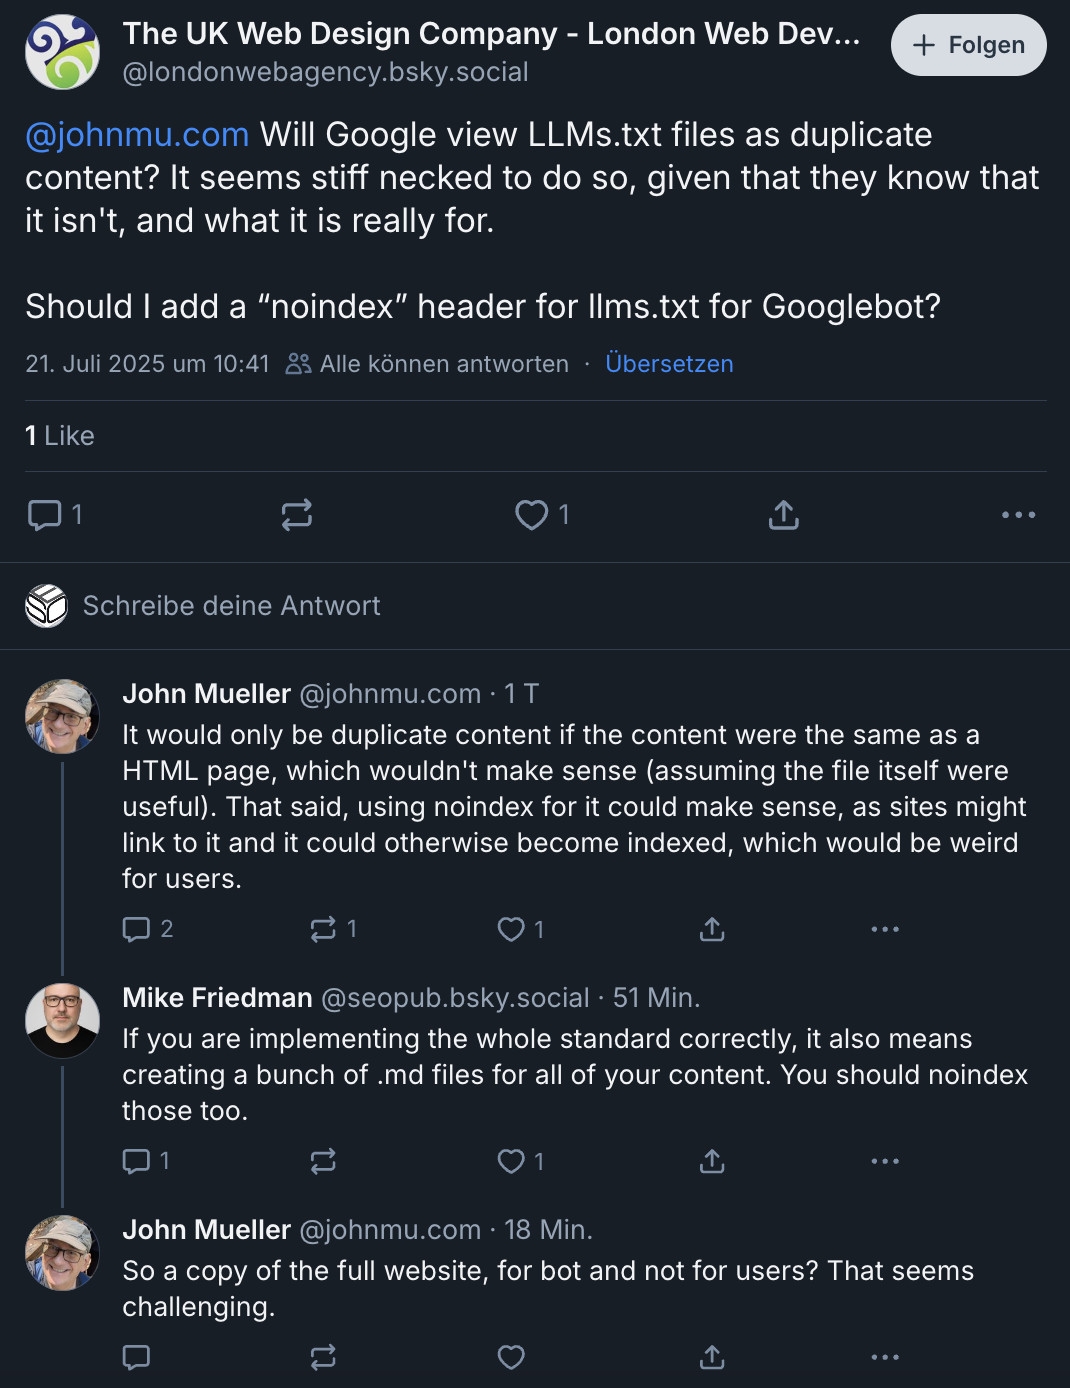Open Mike Friedman's profile avatar
This screenshot has width=1070, height=1388.
(62, 1021)
